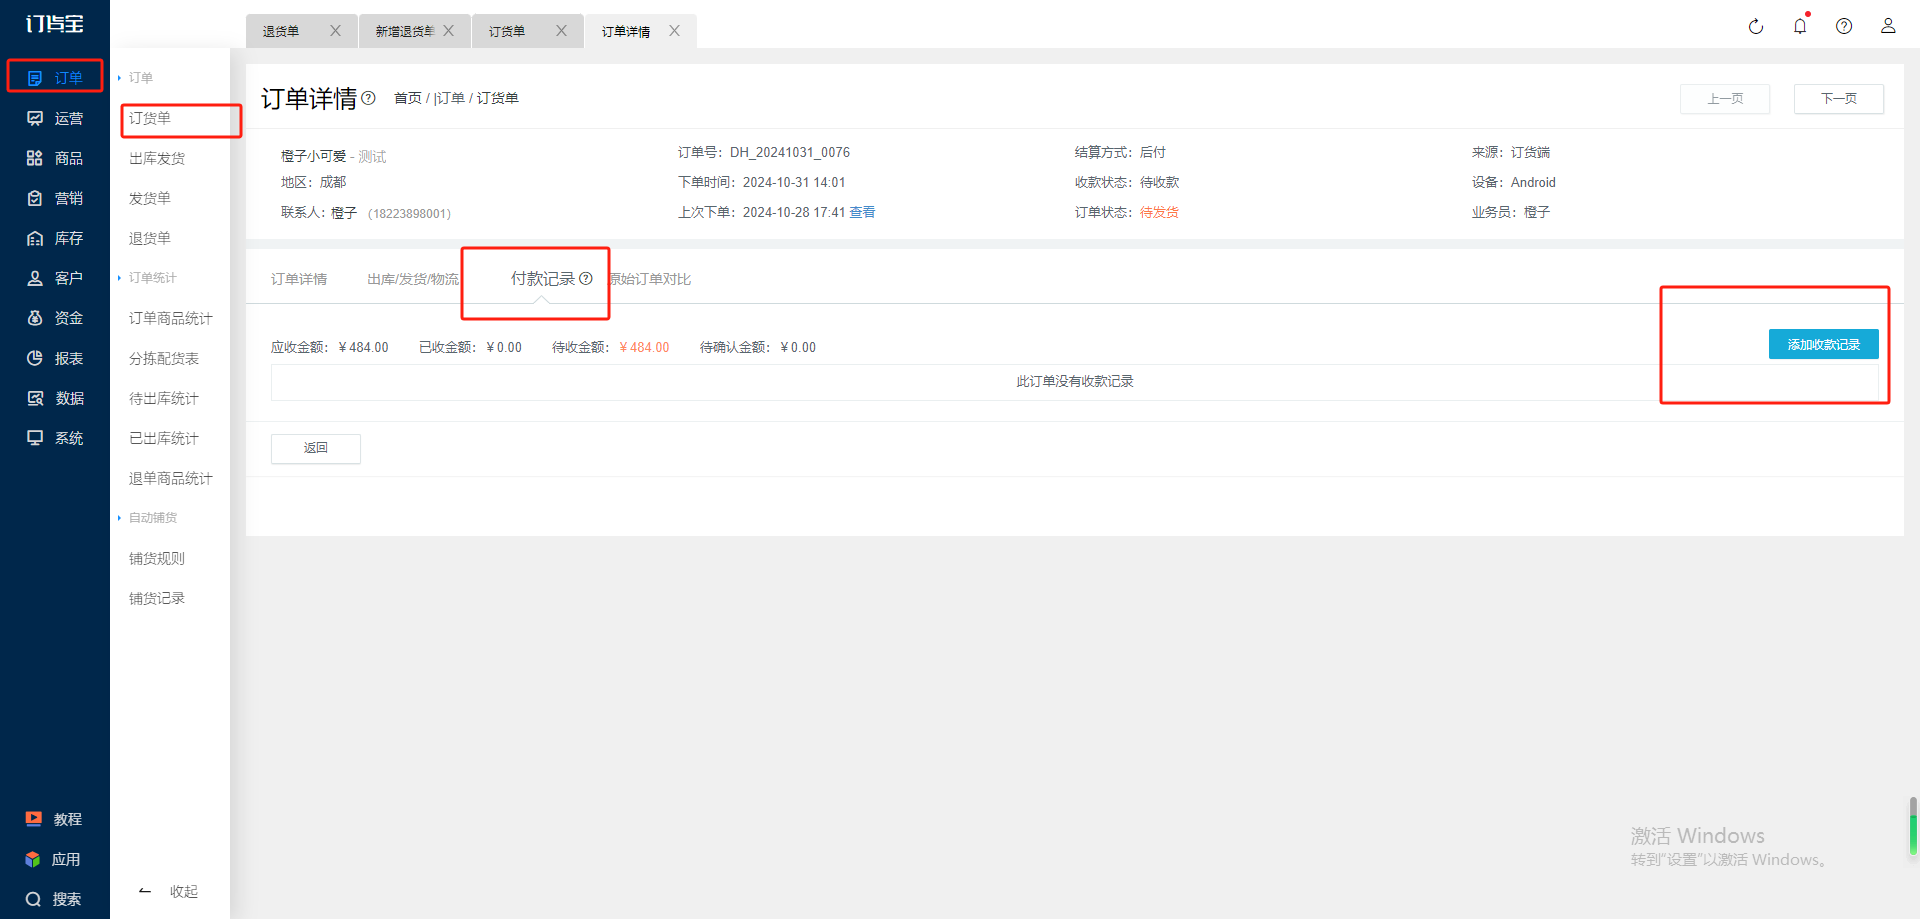Open 订货单 in the submenu
The width and height of the screenshot is (1920, 919).
pyautogui.click(x=150, y=118)
